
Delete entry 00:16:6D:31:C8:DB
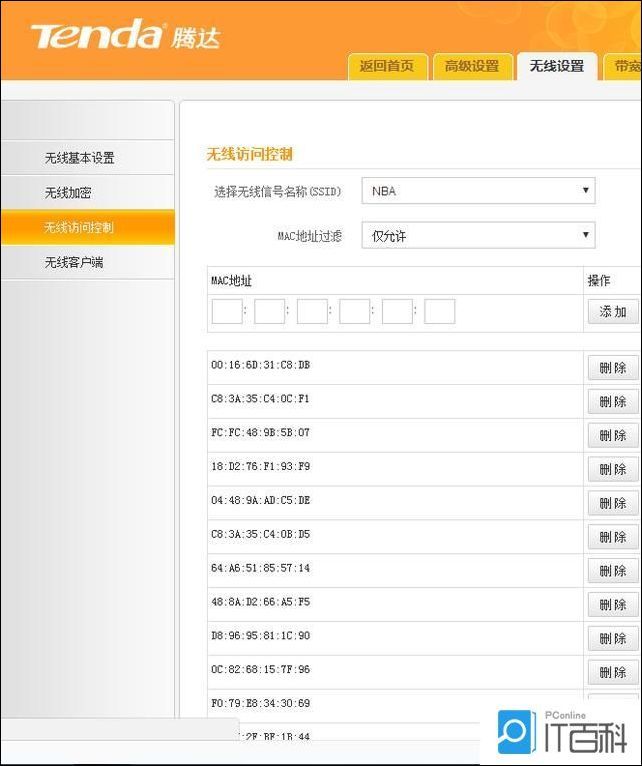coord(613,367)
